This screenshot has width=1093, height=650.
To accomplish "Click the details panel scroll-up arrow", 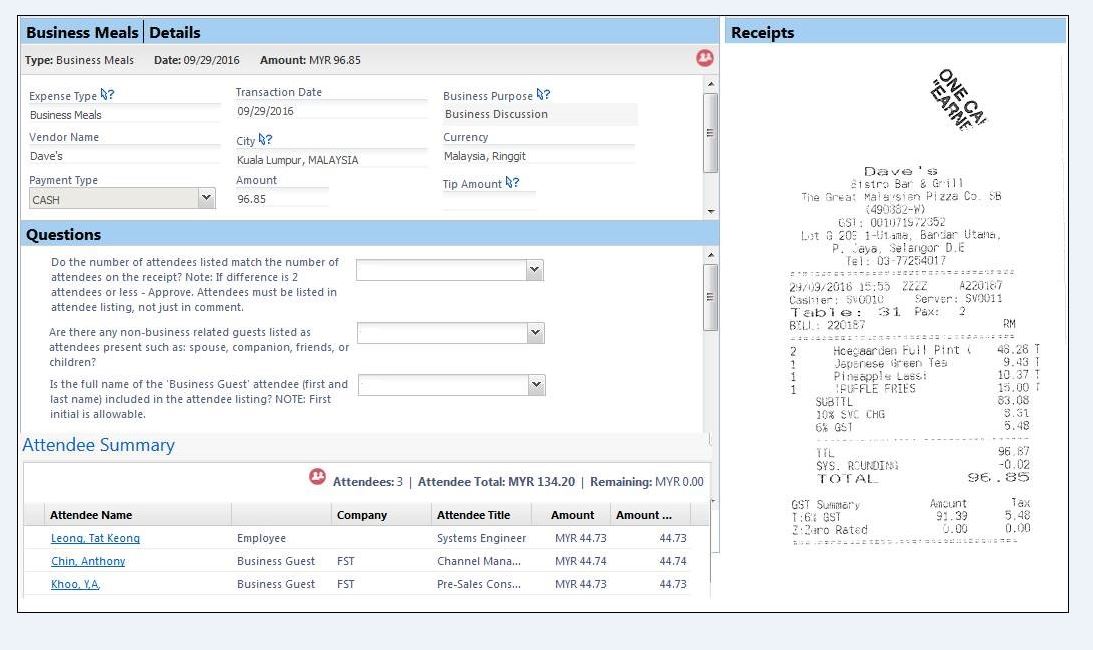I will click(x=711, y=84).
